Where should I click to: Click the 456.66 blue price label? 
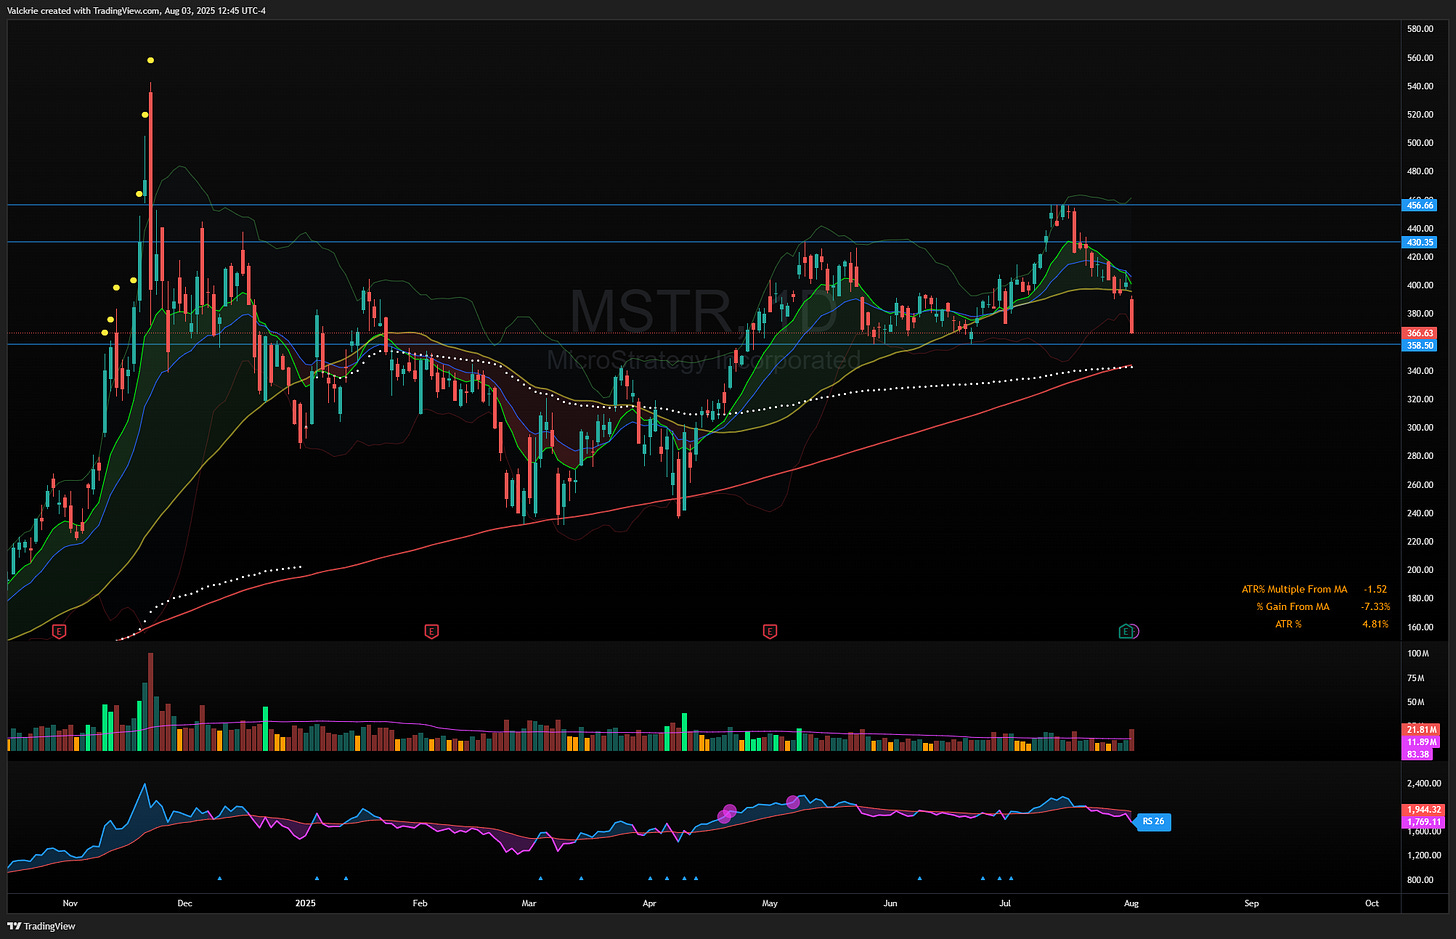point(1420,205)
